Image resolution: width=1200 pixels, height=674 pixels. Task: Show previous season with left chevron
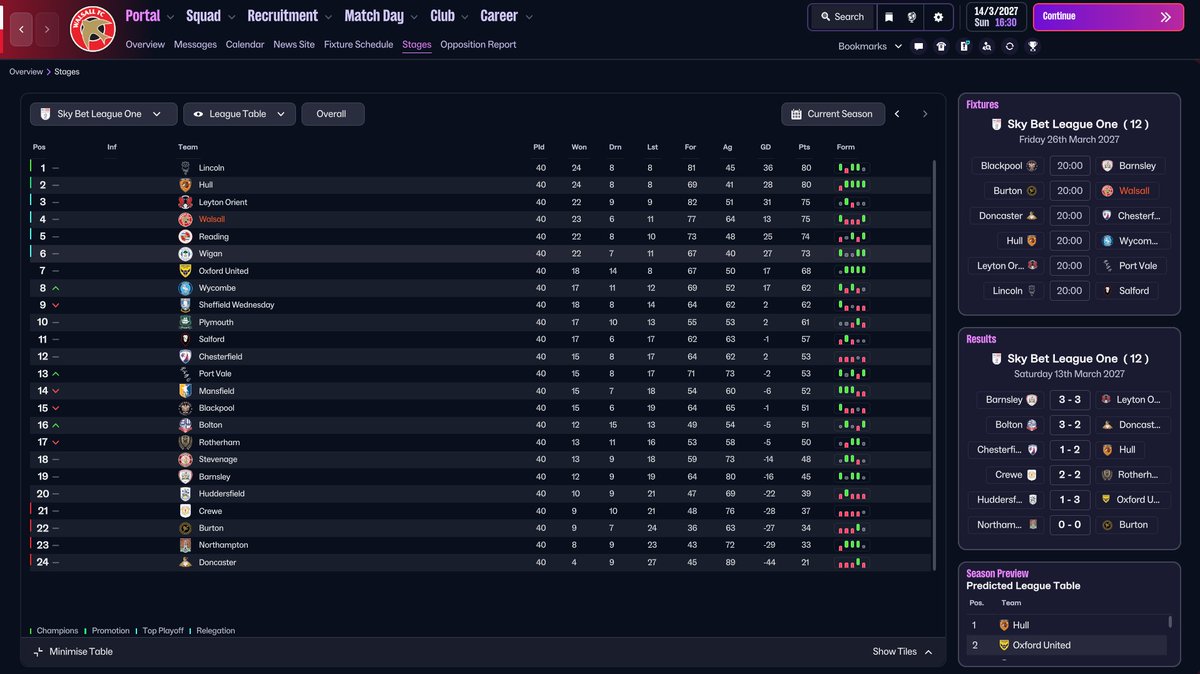click(x=897, y=114)
